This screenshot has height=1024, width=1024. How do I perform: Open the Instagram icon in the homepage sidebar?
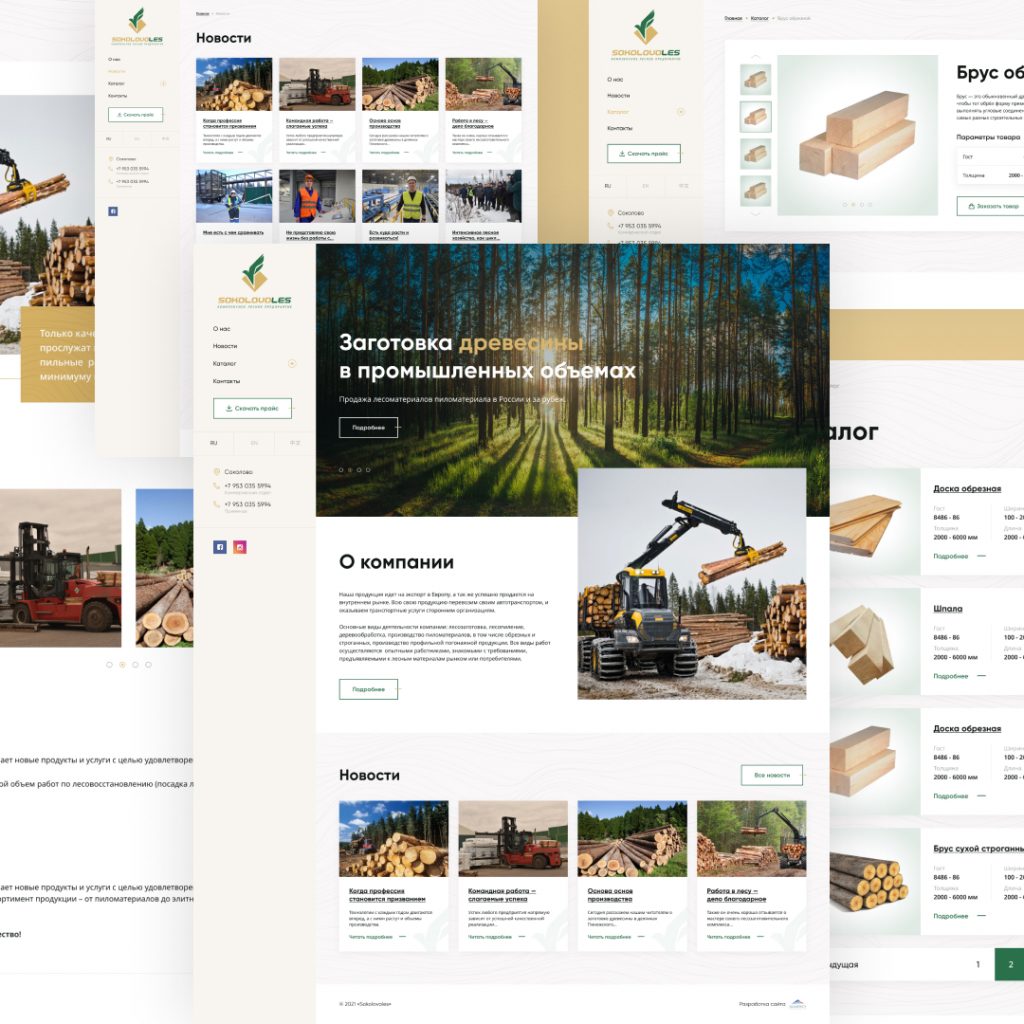(x=240, y=547)
